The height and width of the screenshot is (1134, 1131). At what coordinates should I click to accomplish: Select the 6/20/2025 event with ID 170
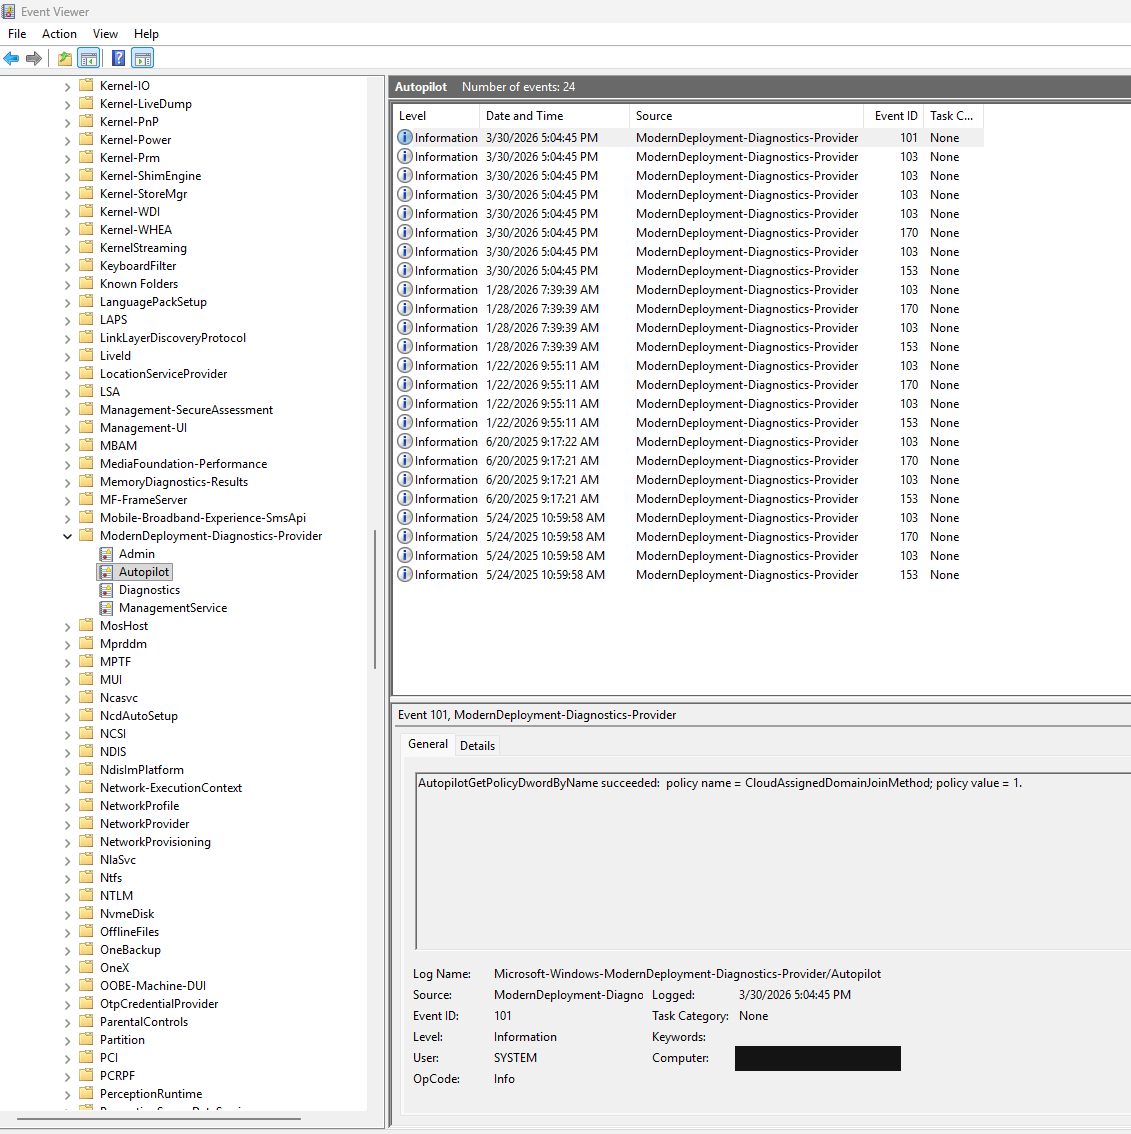tap(688, 461)
